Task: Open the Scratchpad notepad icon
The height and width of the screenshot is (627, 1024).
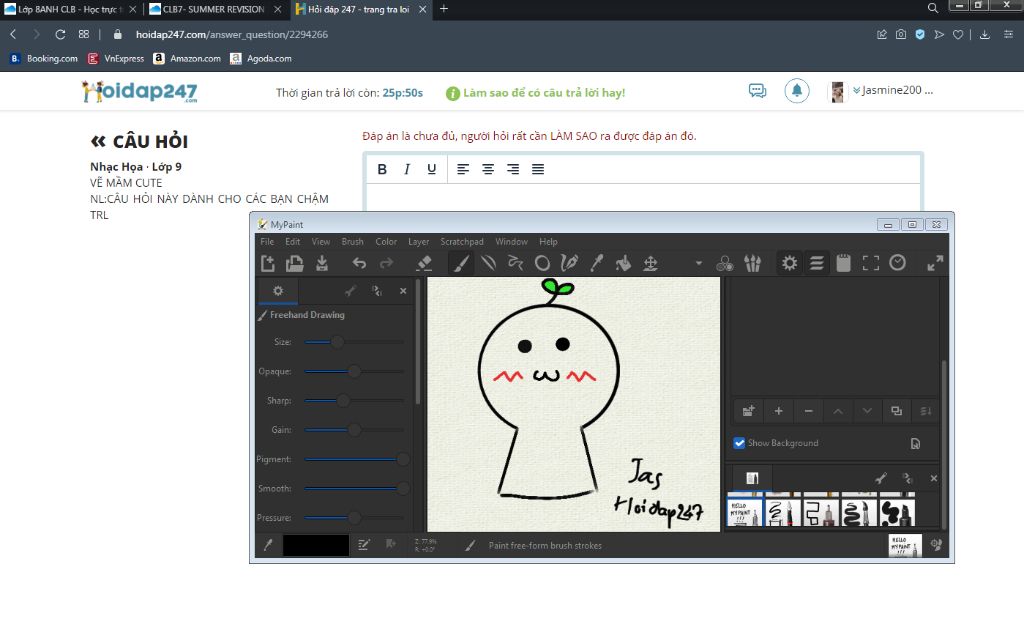Action: [844, 263]
